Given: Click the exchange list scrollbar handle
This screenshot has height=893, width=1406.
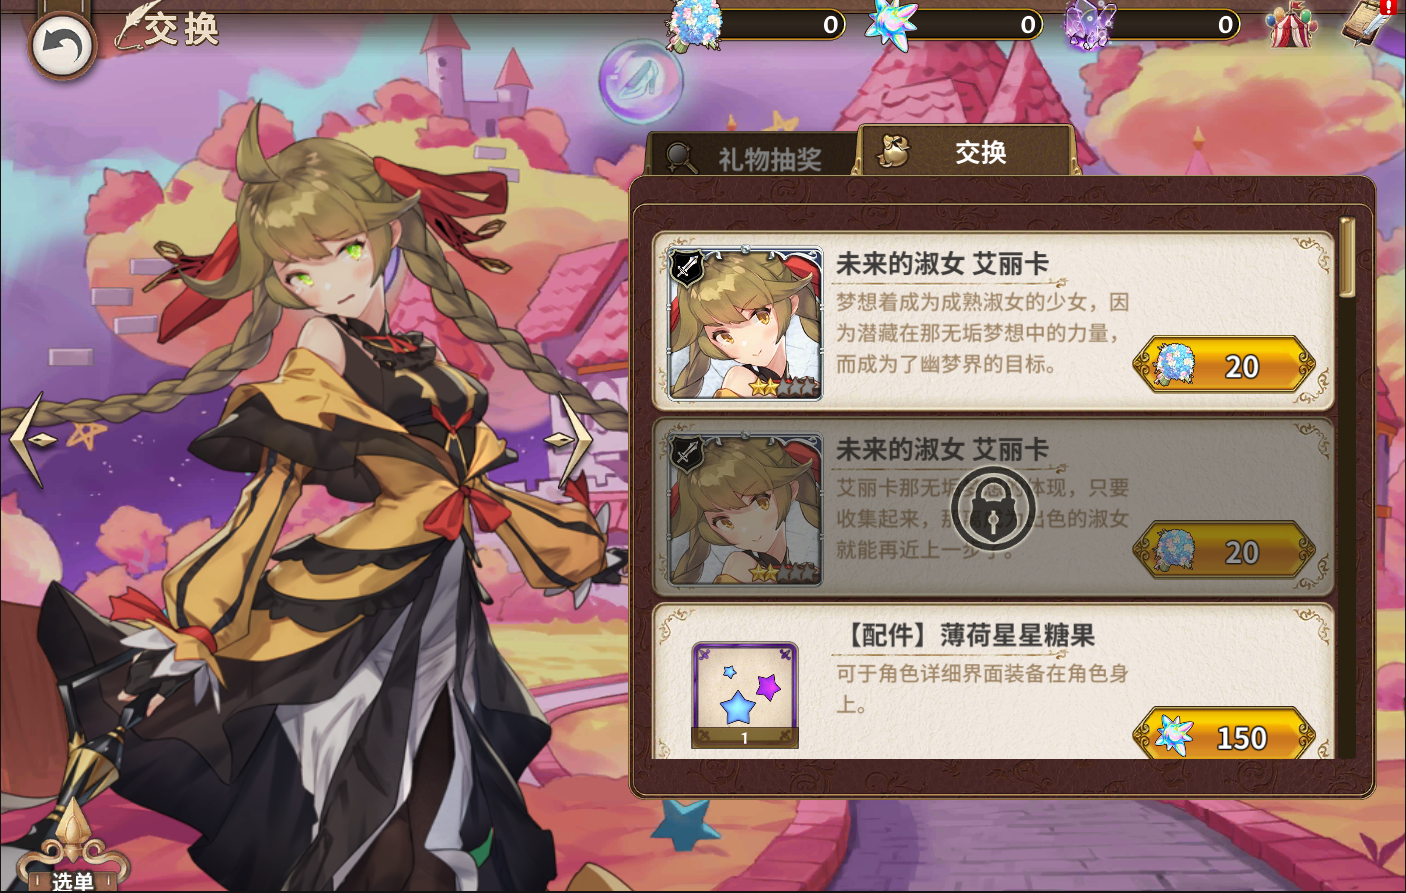Looking at the screenshot, I should point(1347,257).
